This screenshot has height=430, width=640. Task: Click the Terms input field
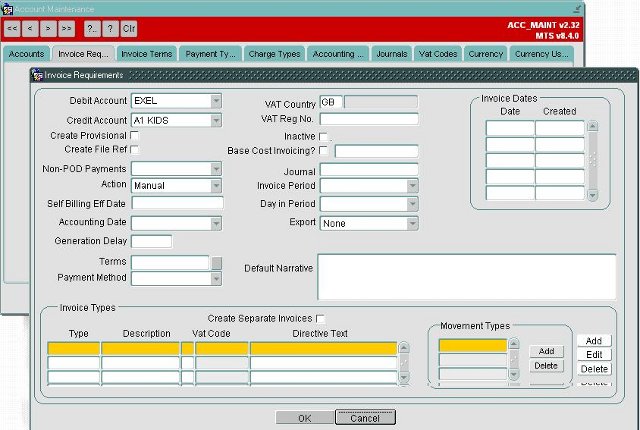(170, 263)
